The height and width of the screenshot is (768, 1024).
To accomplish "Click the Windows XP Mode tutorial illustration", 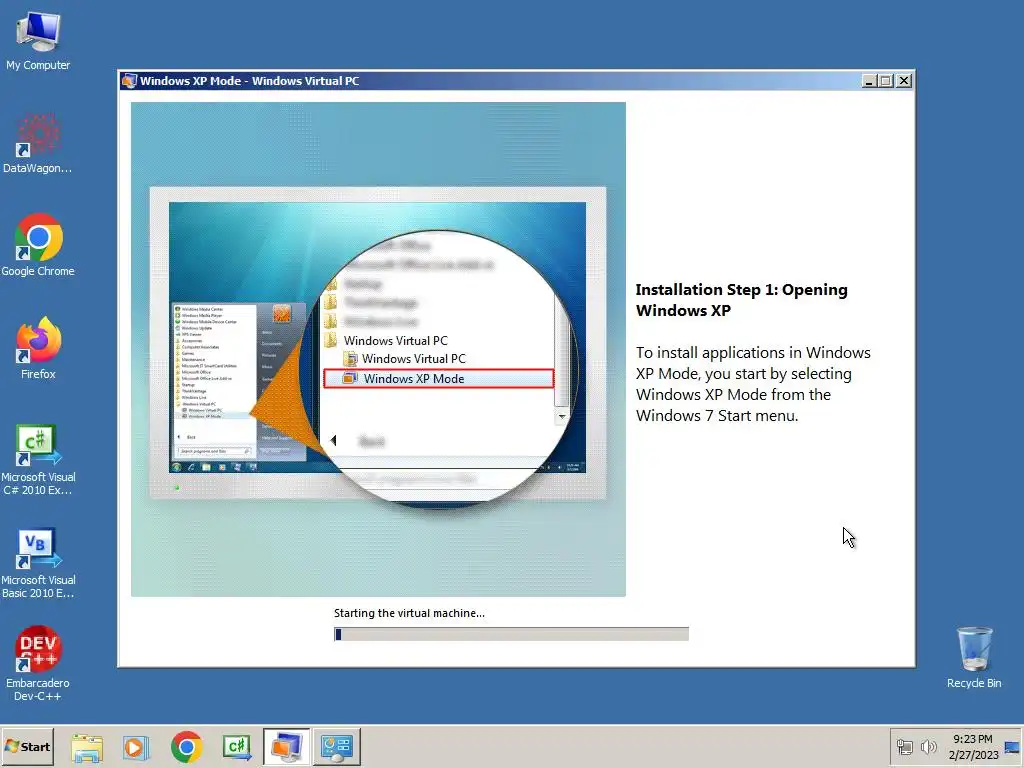I will (x=378, y=349).
